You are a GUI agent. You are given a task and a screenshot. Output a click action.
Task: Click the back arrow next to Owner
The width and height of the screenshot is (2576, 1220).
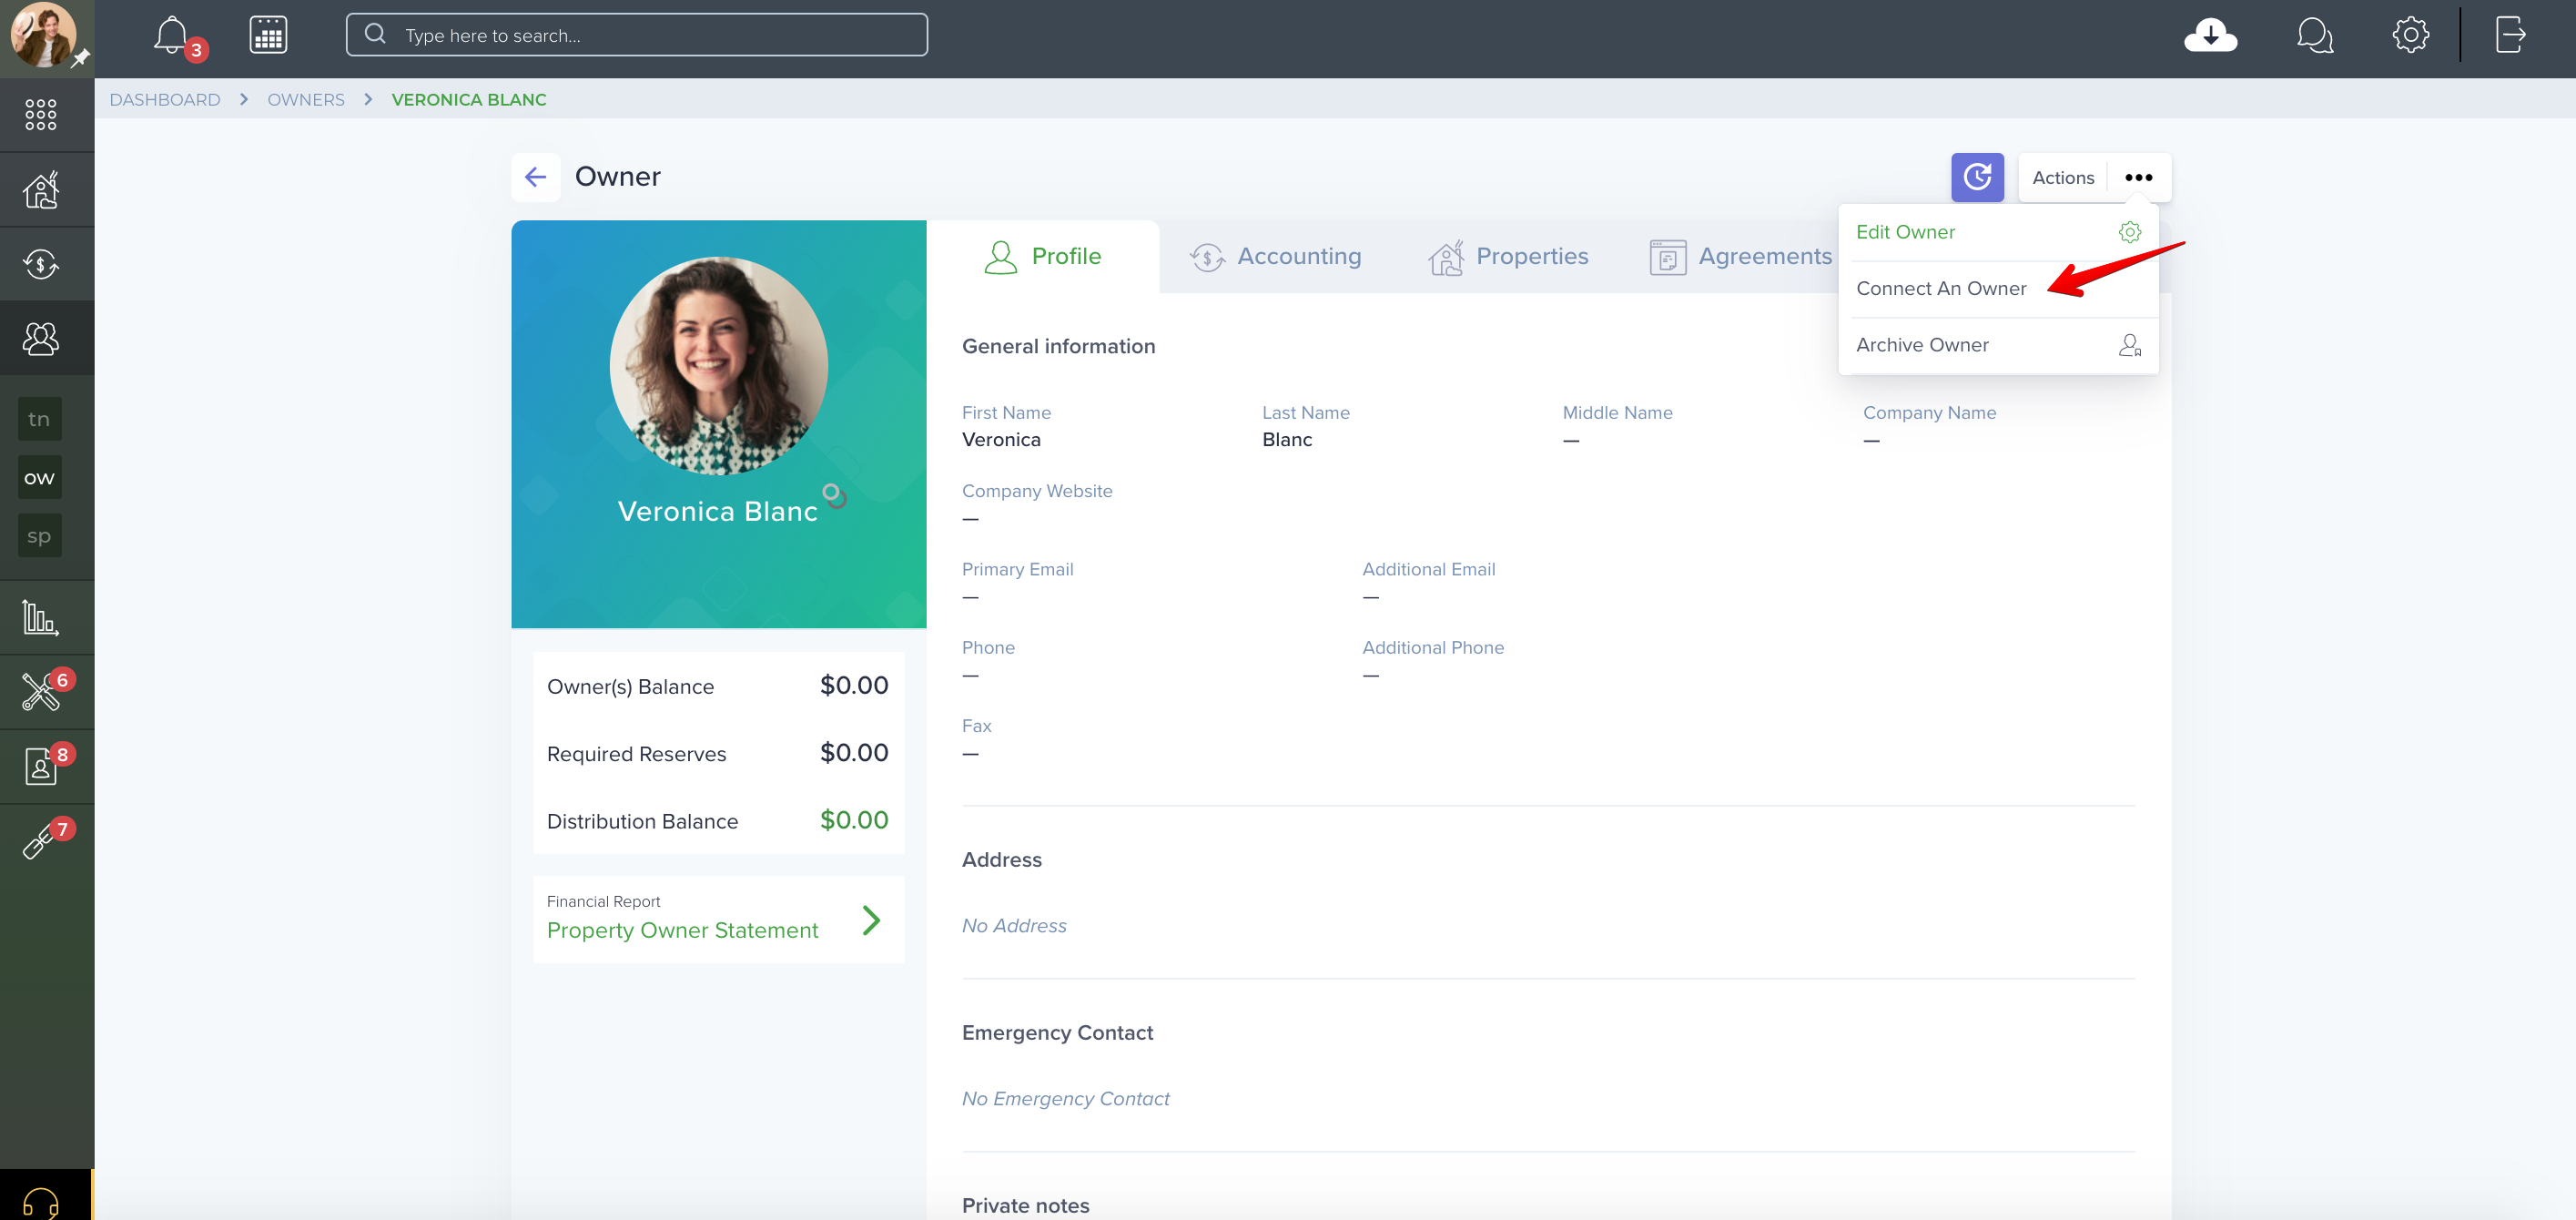pyautogui.click(x=535, y=177)
